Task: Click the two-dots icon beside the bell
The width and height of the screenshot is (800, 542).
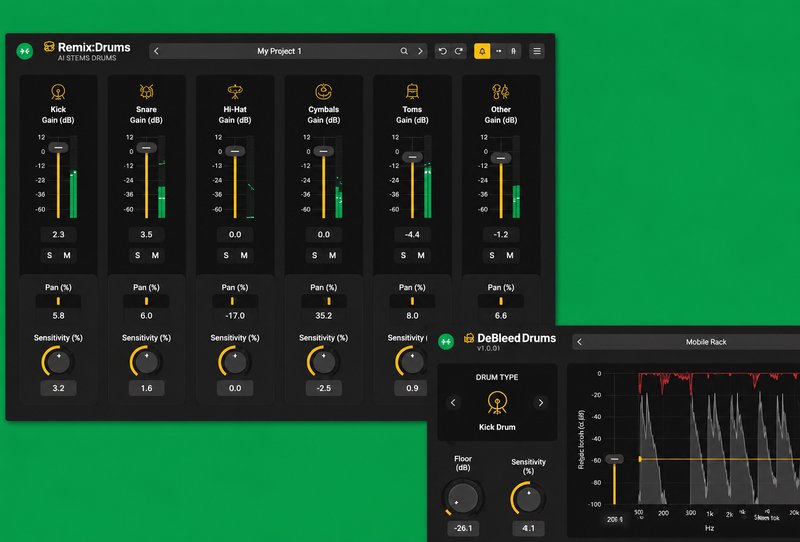Action: pyautogui.click(x=498, y=51)
